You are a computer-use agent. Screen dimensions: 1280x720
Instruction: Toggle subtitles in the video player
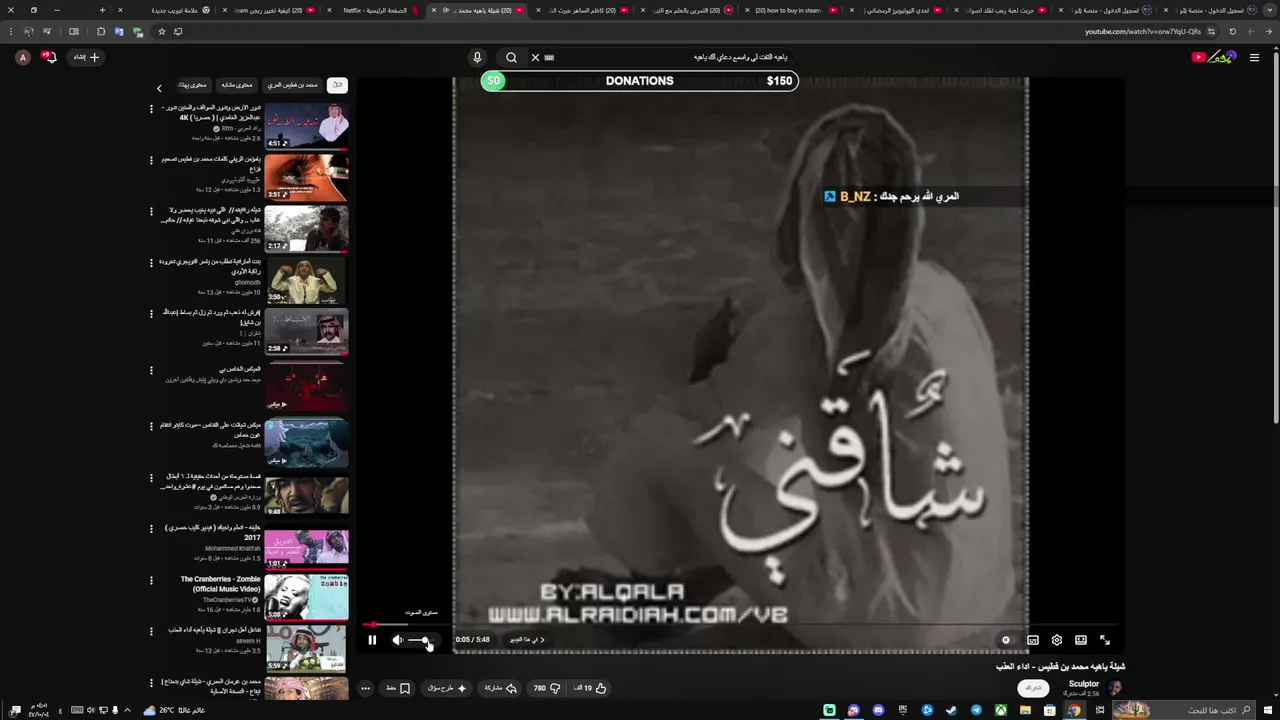(1033, 640)
